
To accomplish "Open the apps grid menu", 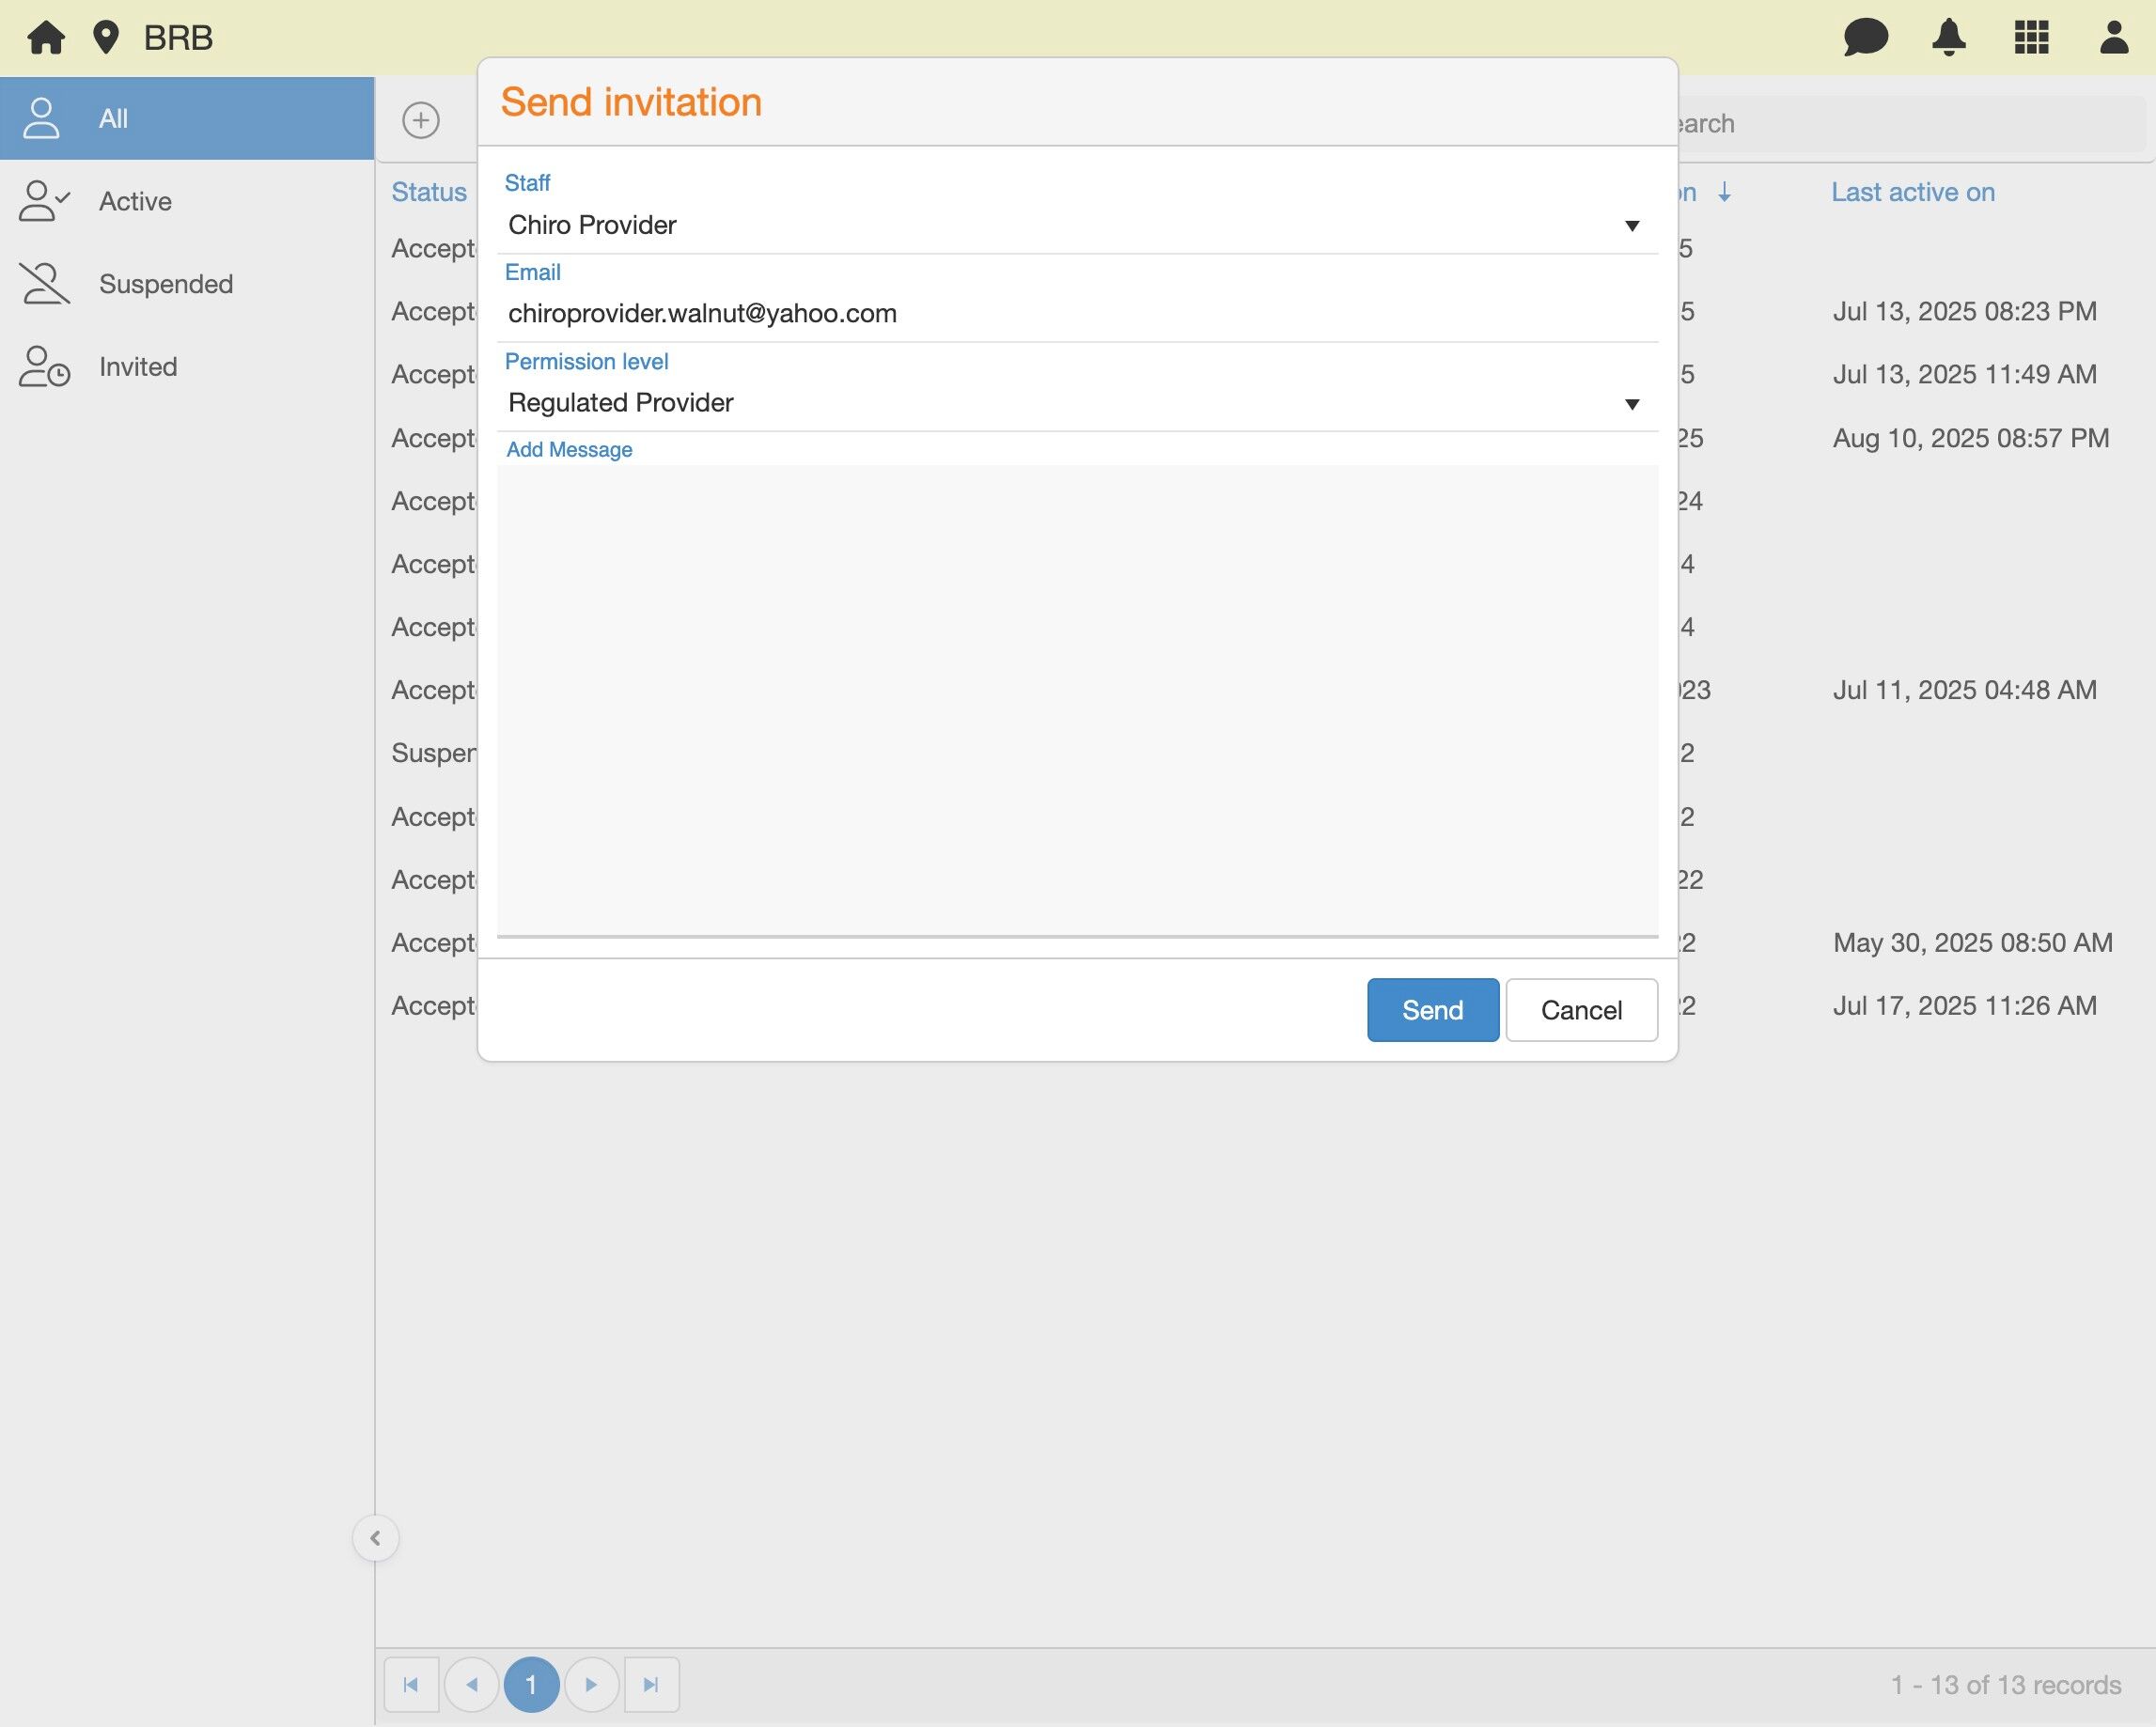I will point(2031,38).
